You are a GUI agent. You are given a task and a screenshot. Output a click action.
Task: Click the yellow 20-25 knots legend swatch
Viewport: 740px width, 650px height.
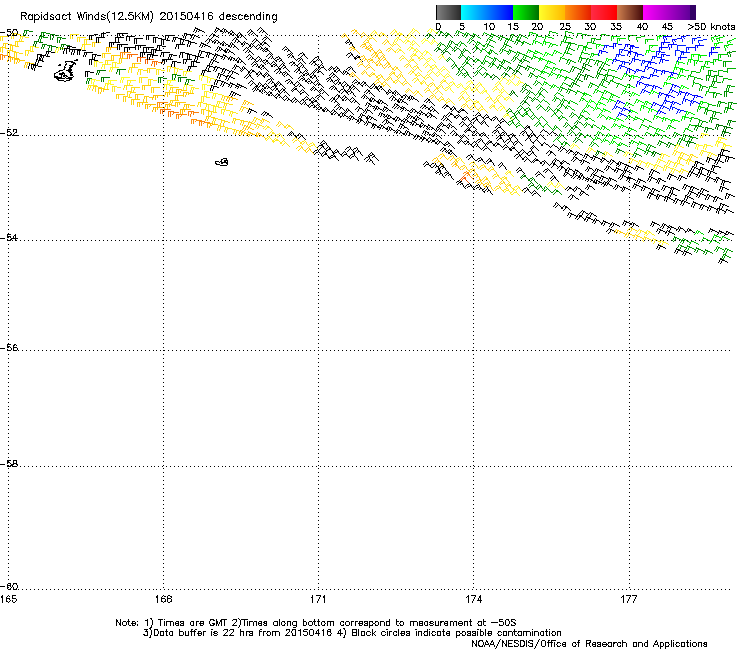click(552, 12)
